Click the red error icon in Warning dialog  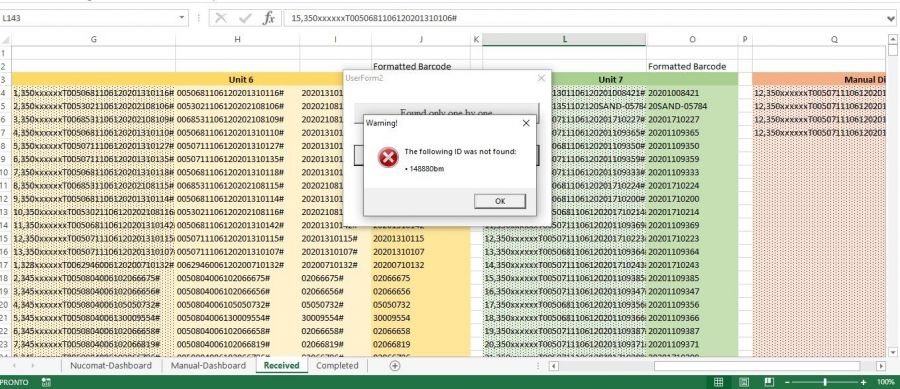pos(388,158)
